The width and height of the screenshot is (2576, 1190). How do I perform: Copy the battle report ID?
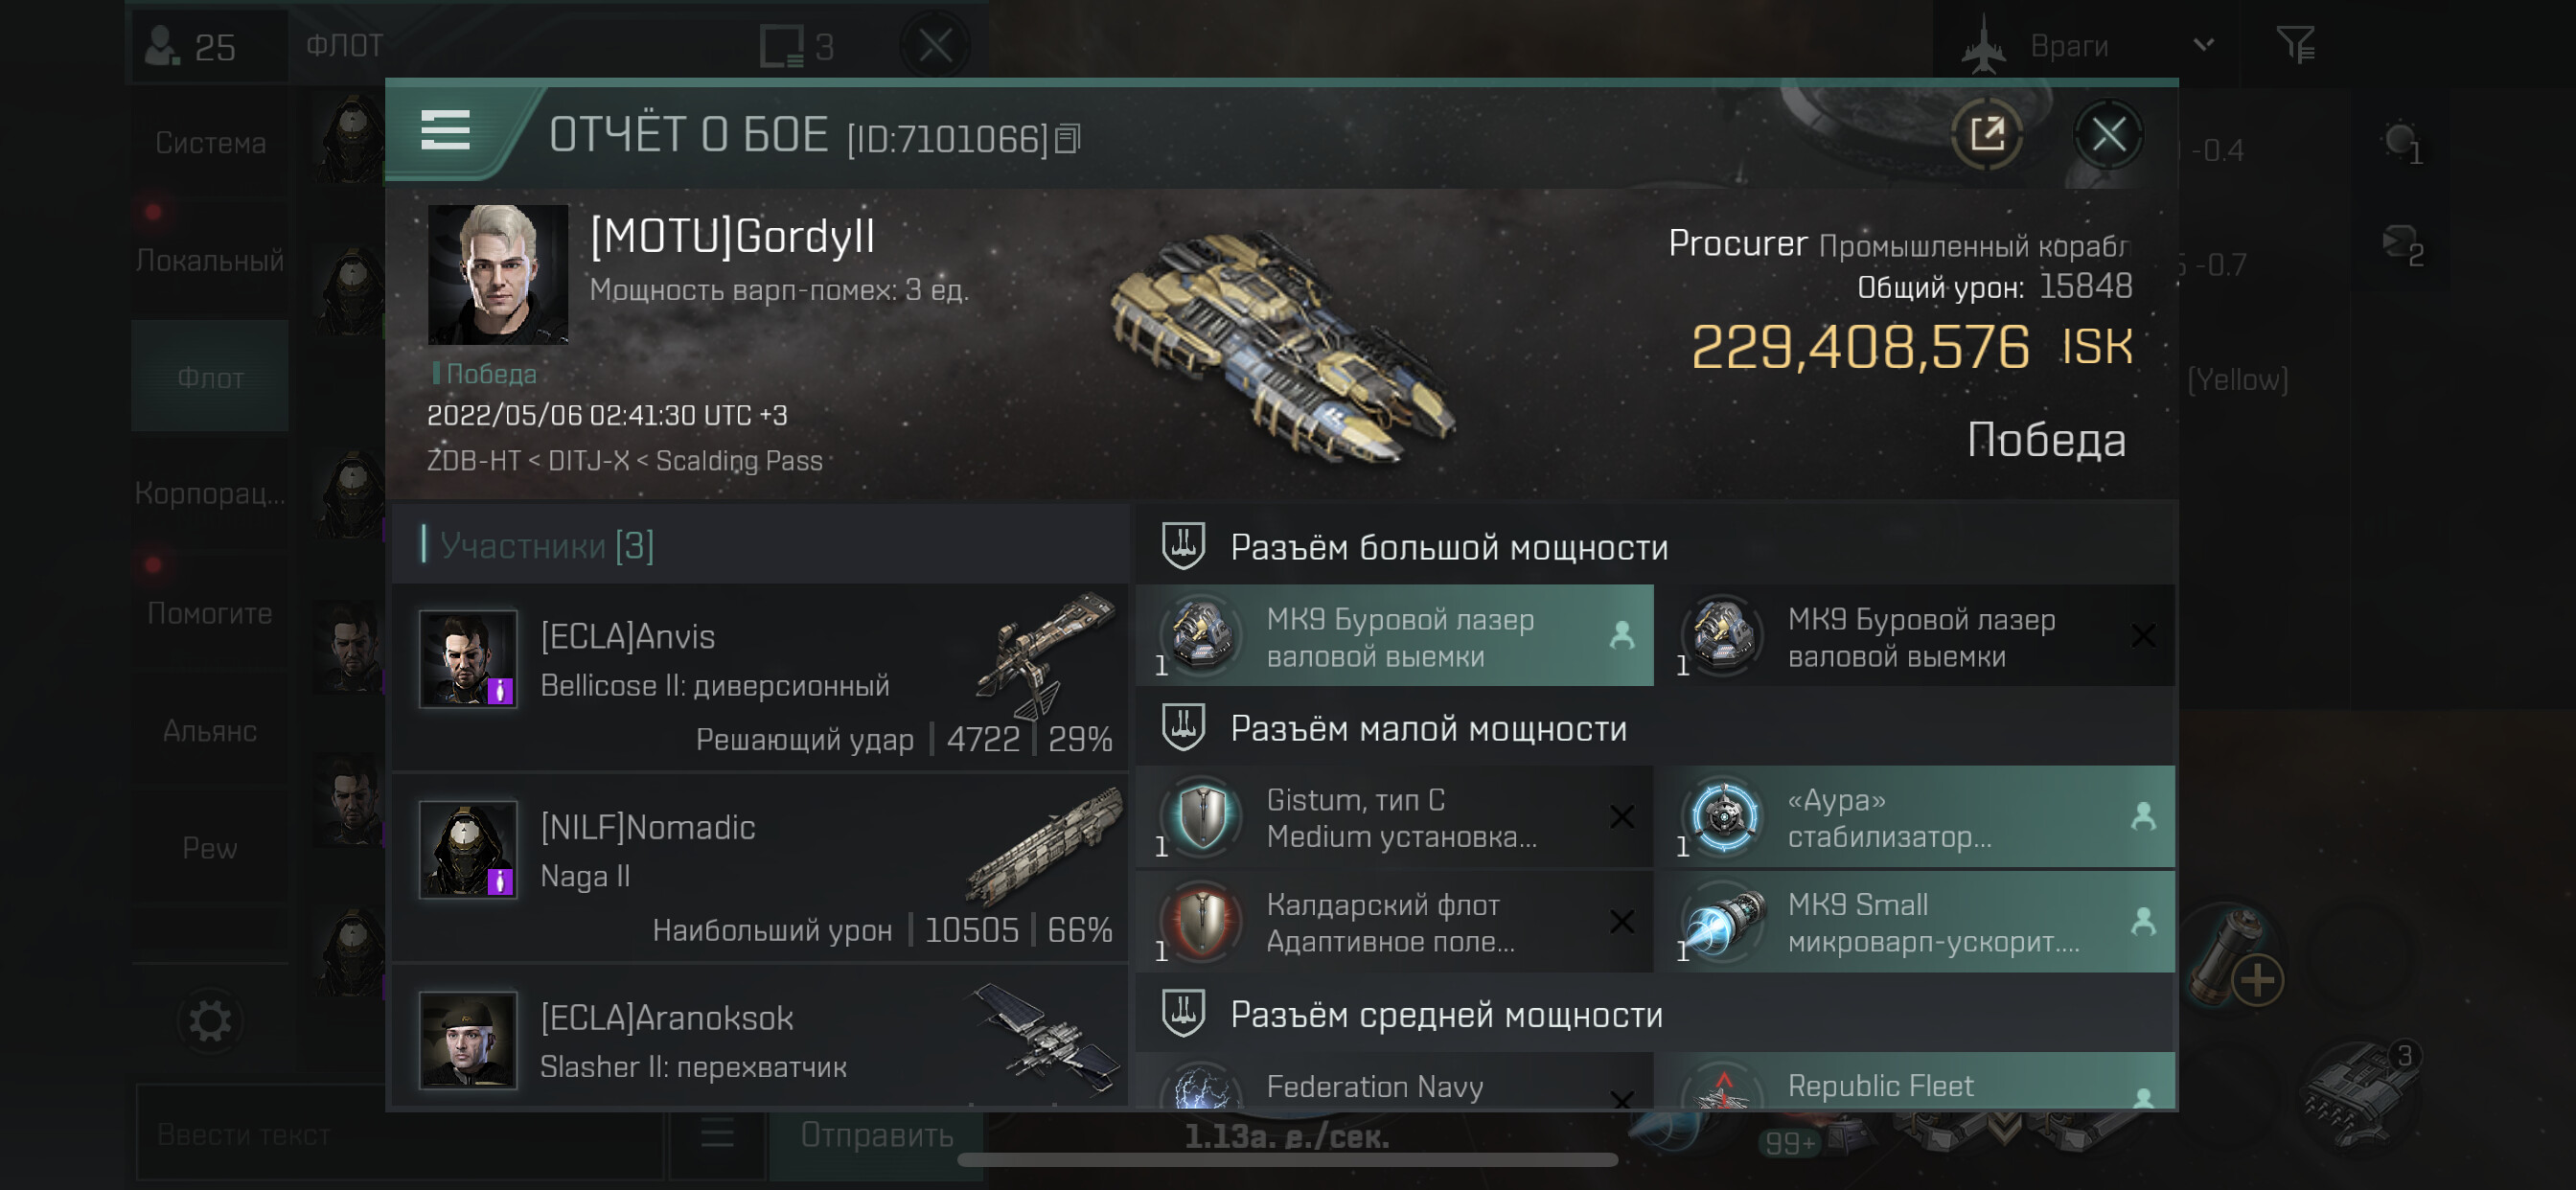coord(1068,139)
